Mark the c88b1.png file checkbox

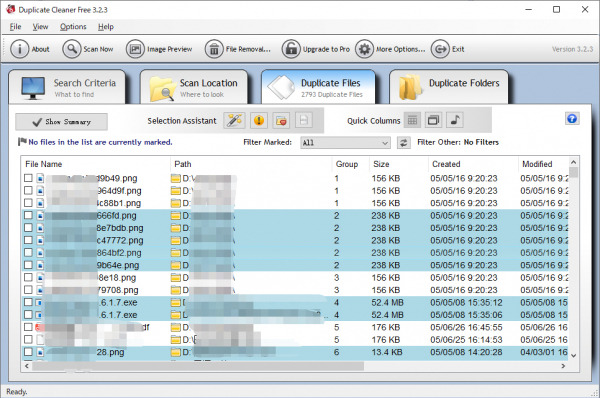click(x=28, y=203)
